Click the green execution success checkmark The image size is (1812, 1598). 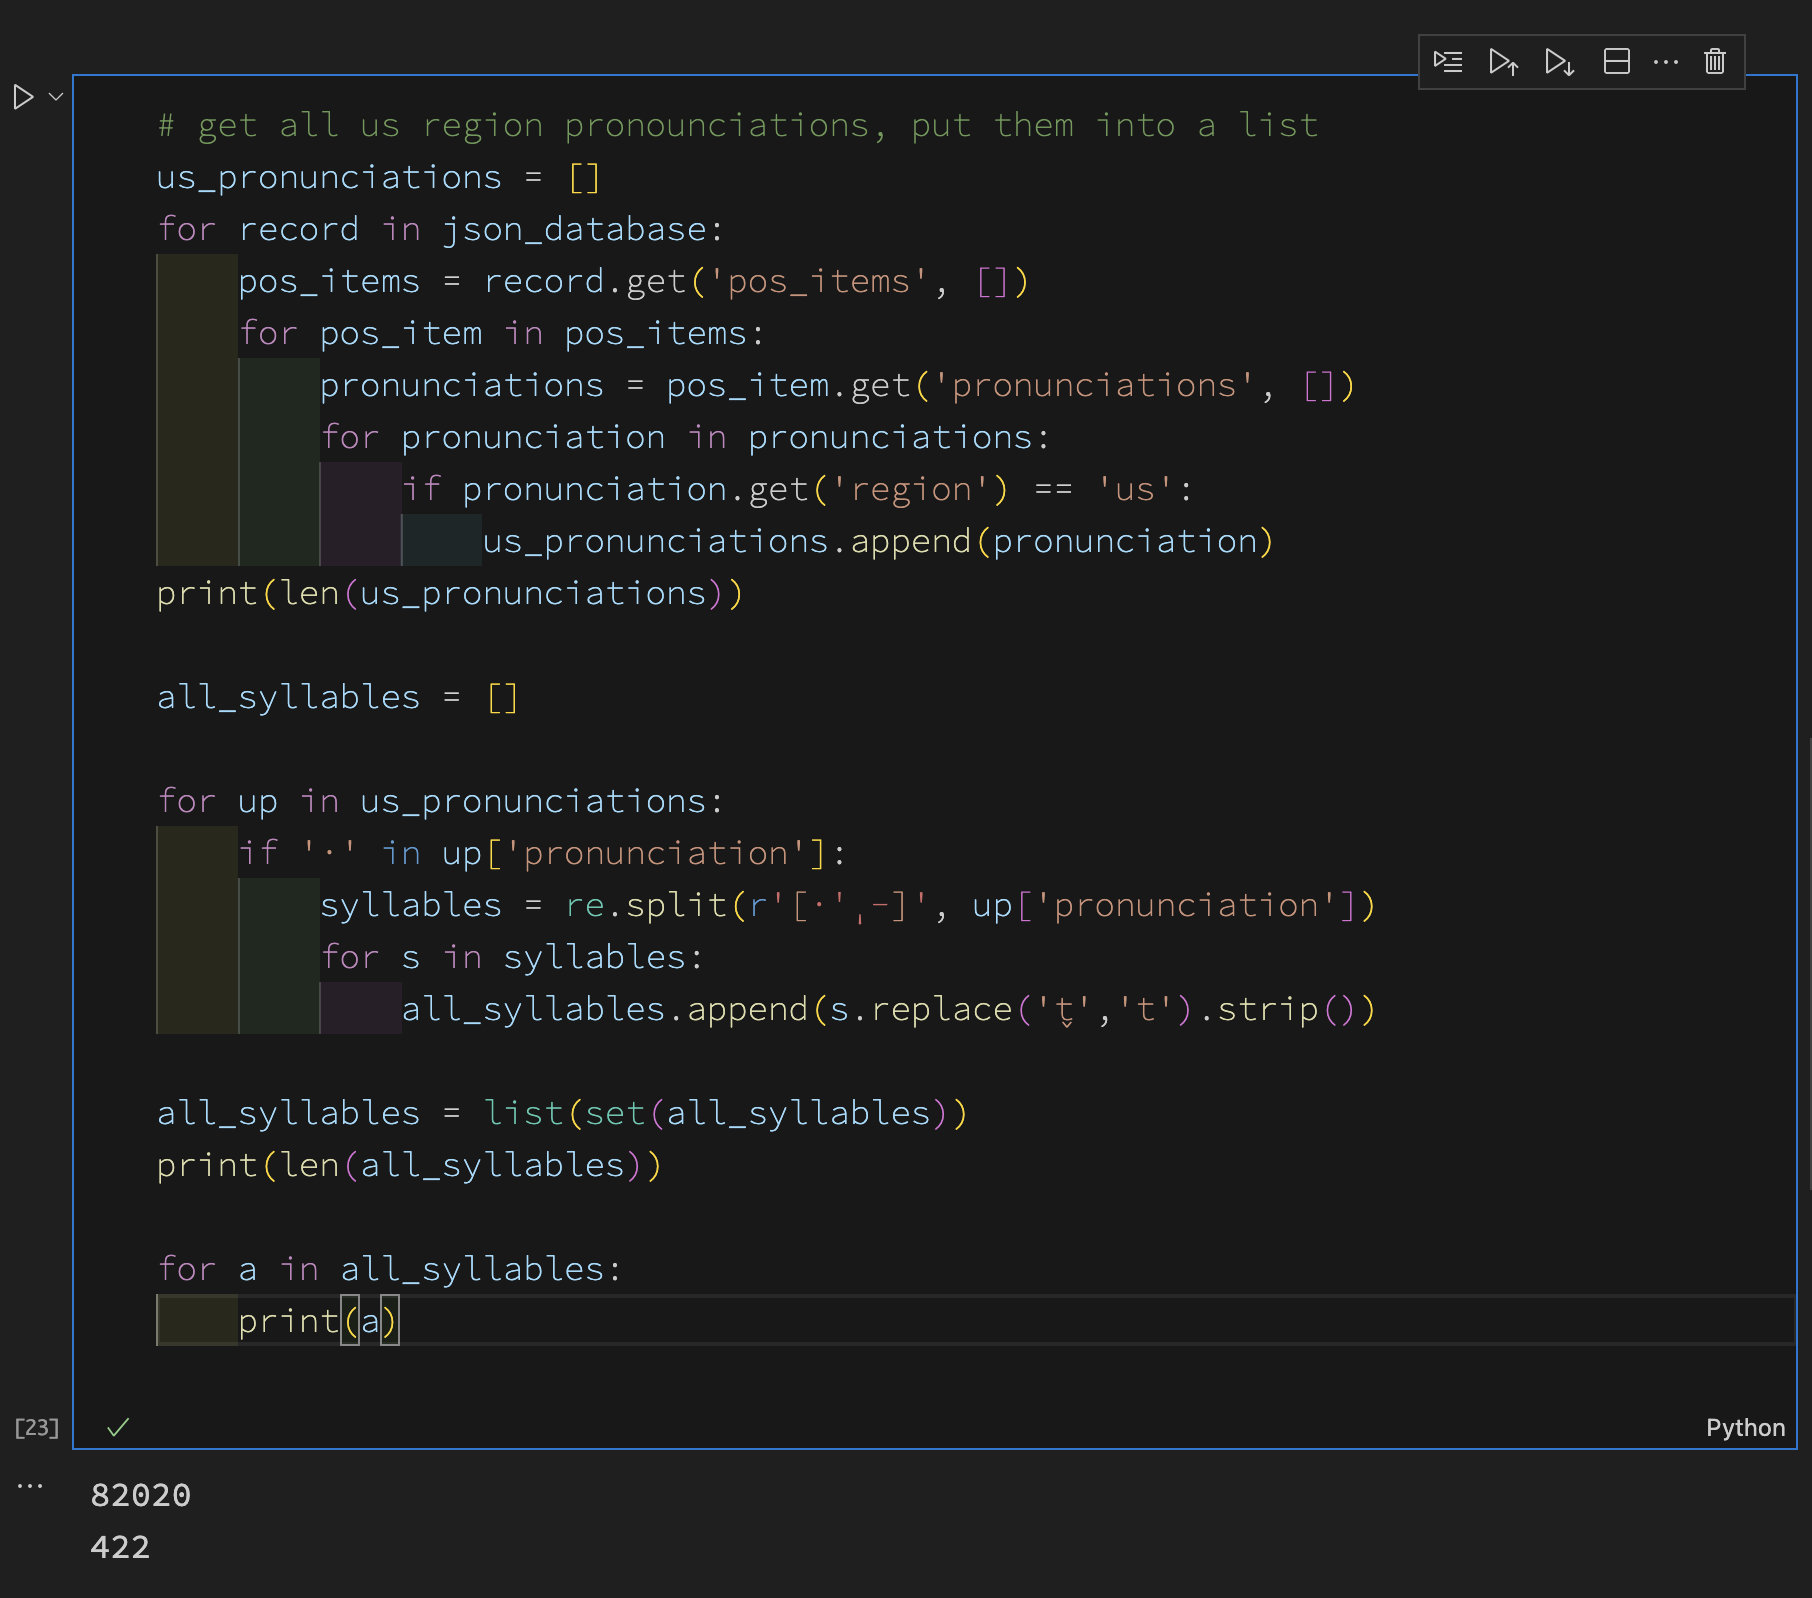click(x=118, y=1427)
